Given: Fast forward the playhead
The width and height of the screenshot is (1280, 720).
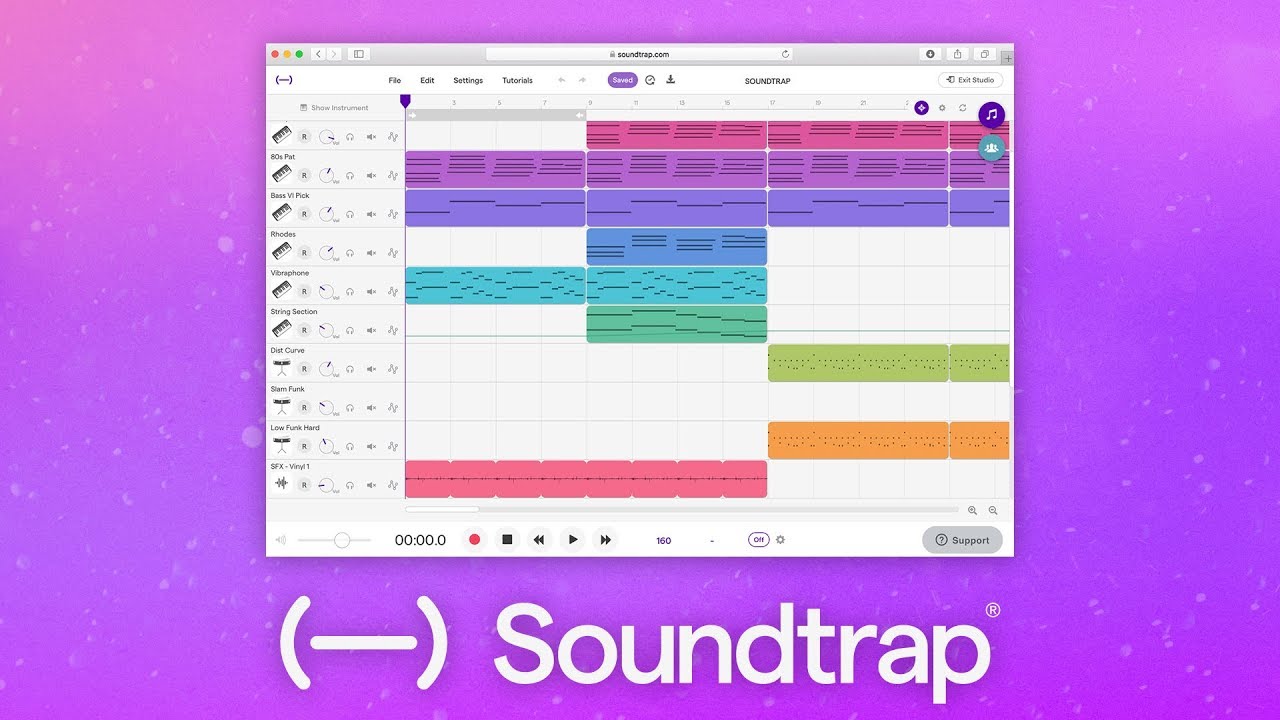Looking at the screenshot, I should tap(605, 539).
